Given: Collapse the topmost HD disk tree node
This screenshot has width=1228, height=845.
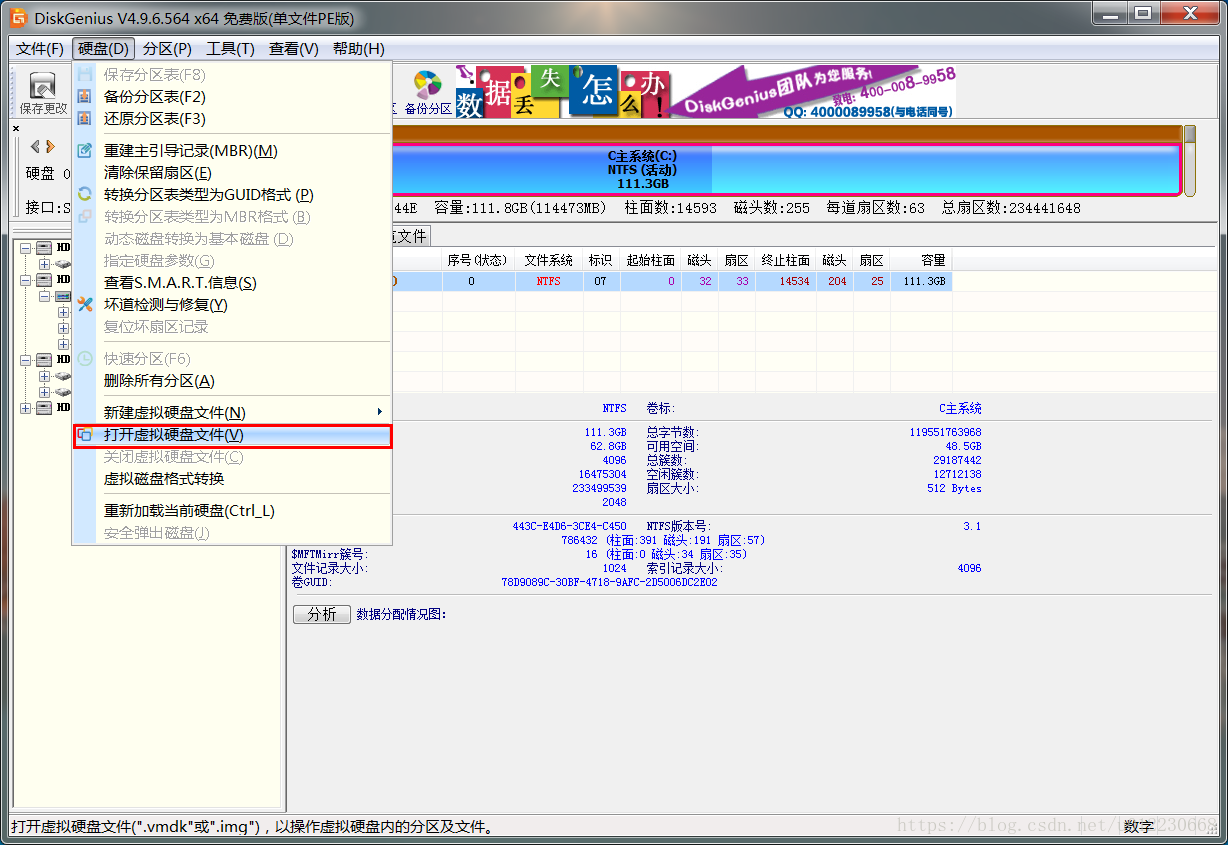Looking at the screenshot, I should pyautogui.click(x=26, y=248).
